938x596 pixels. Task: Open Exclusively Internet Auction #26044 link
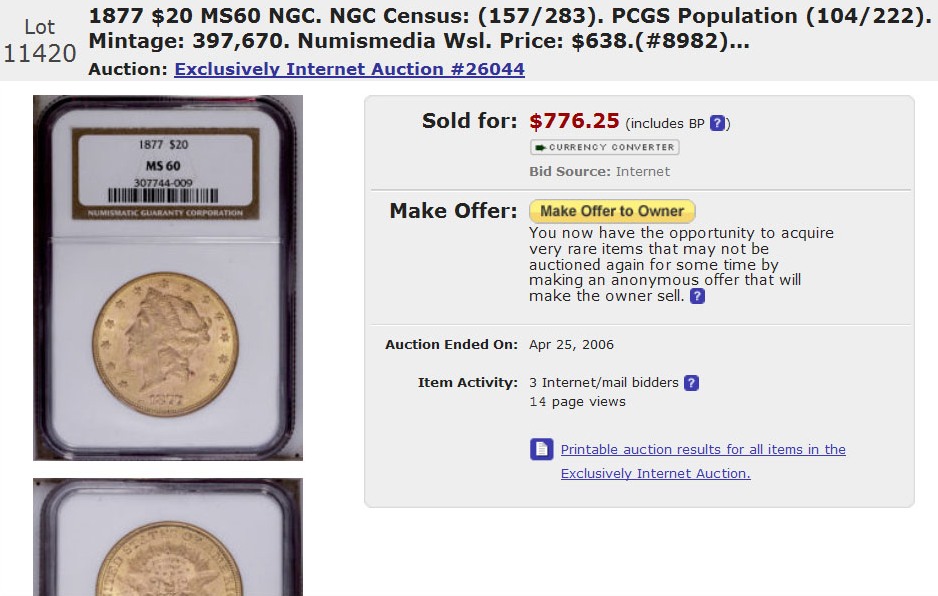tap(349, 69)
